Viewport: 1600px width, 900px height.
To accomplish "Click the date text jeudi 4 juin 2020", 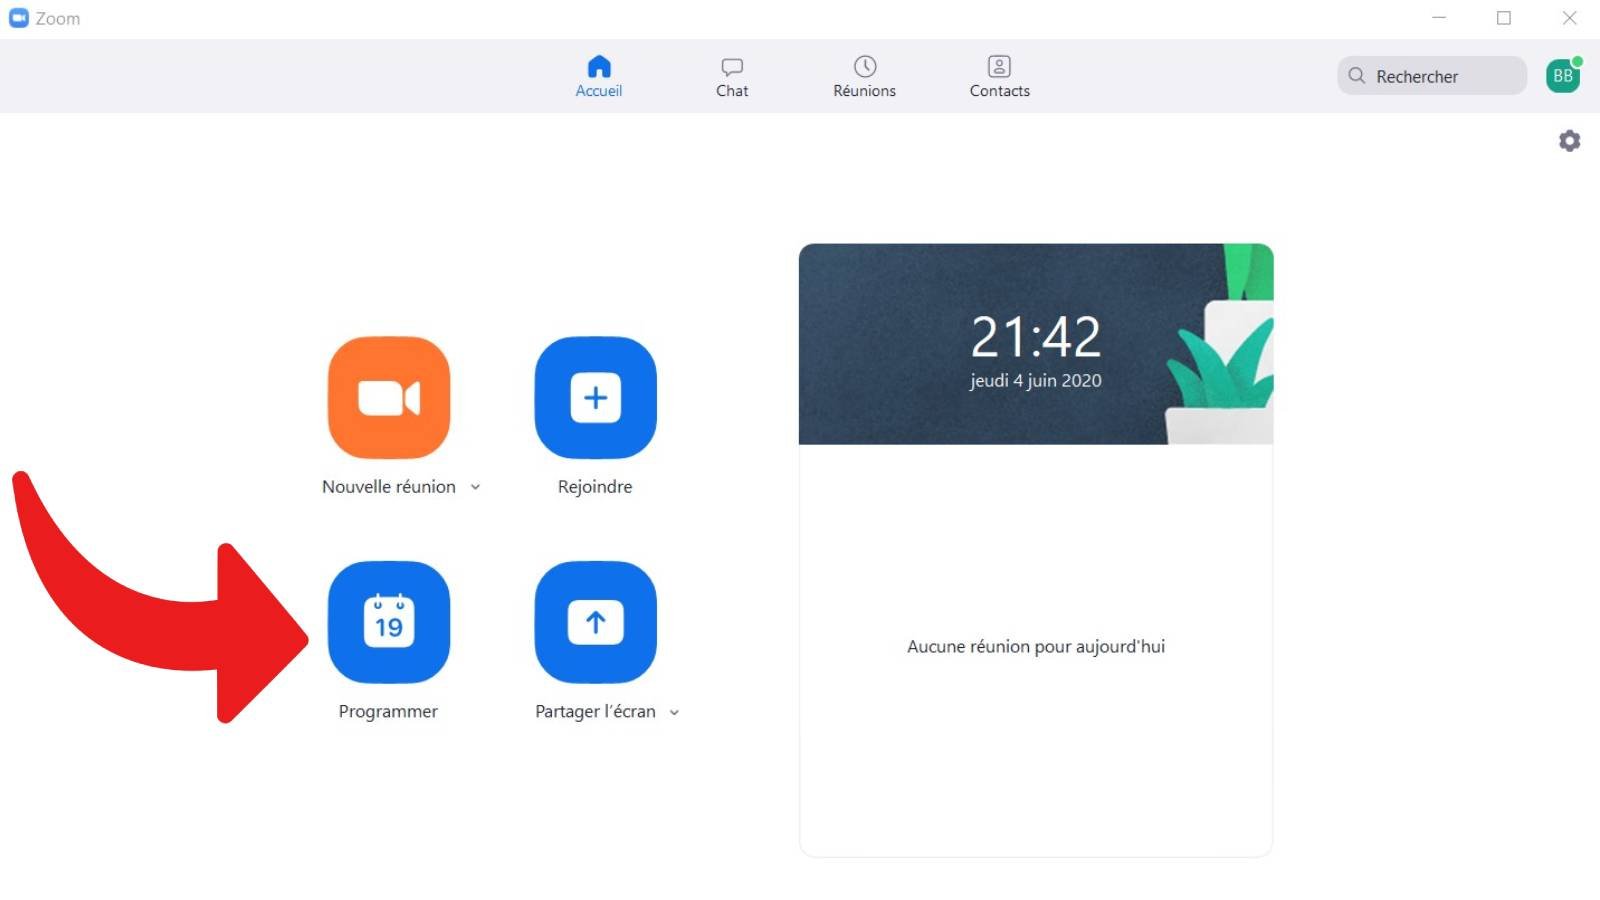I will [x=1035, y=381].
